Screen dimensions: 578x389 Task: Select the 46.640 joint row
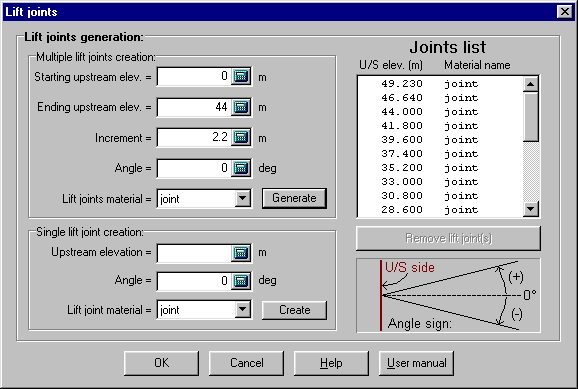click(x=440, y=98)
